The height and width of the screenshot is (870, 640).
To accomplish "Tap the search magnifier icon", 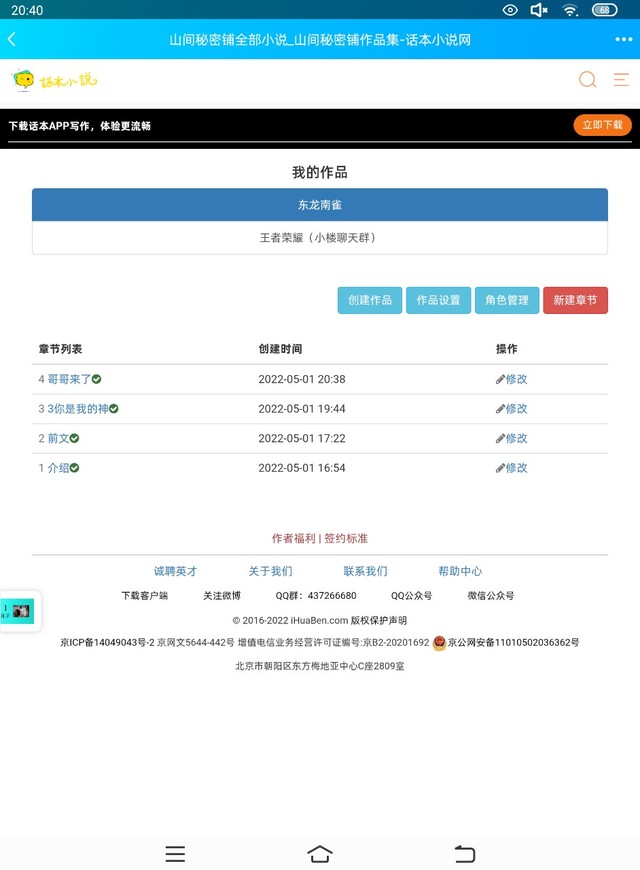I will pyautogui.click(x=588, y=80).
